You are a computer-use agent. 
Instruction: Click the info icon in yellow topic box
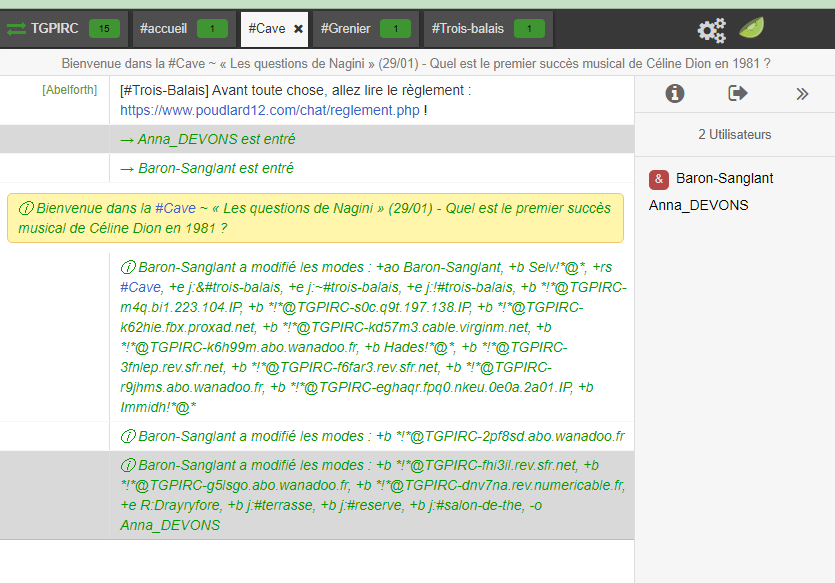[26, 208]
